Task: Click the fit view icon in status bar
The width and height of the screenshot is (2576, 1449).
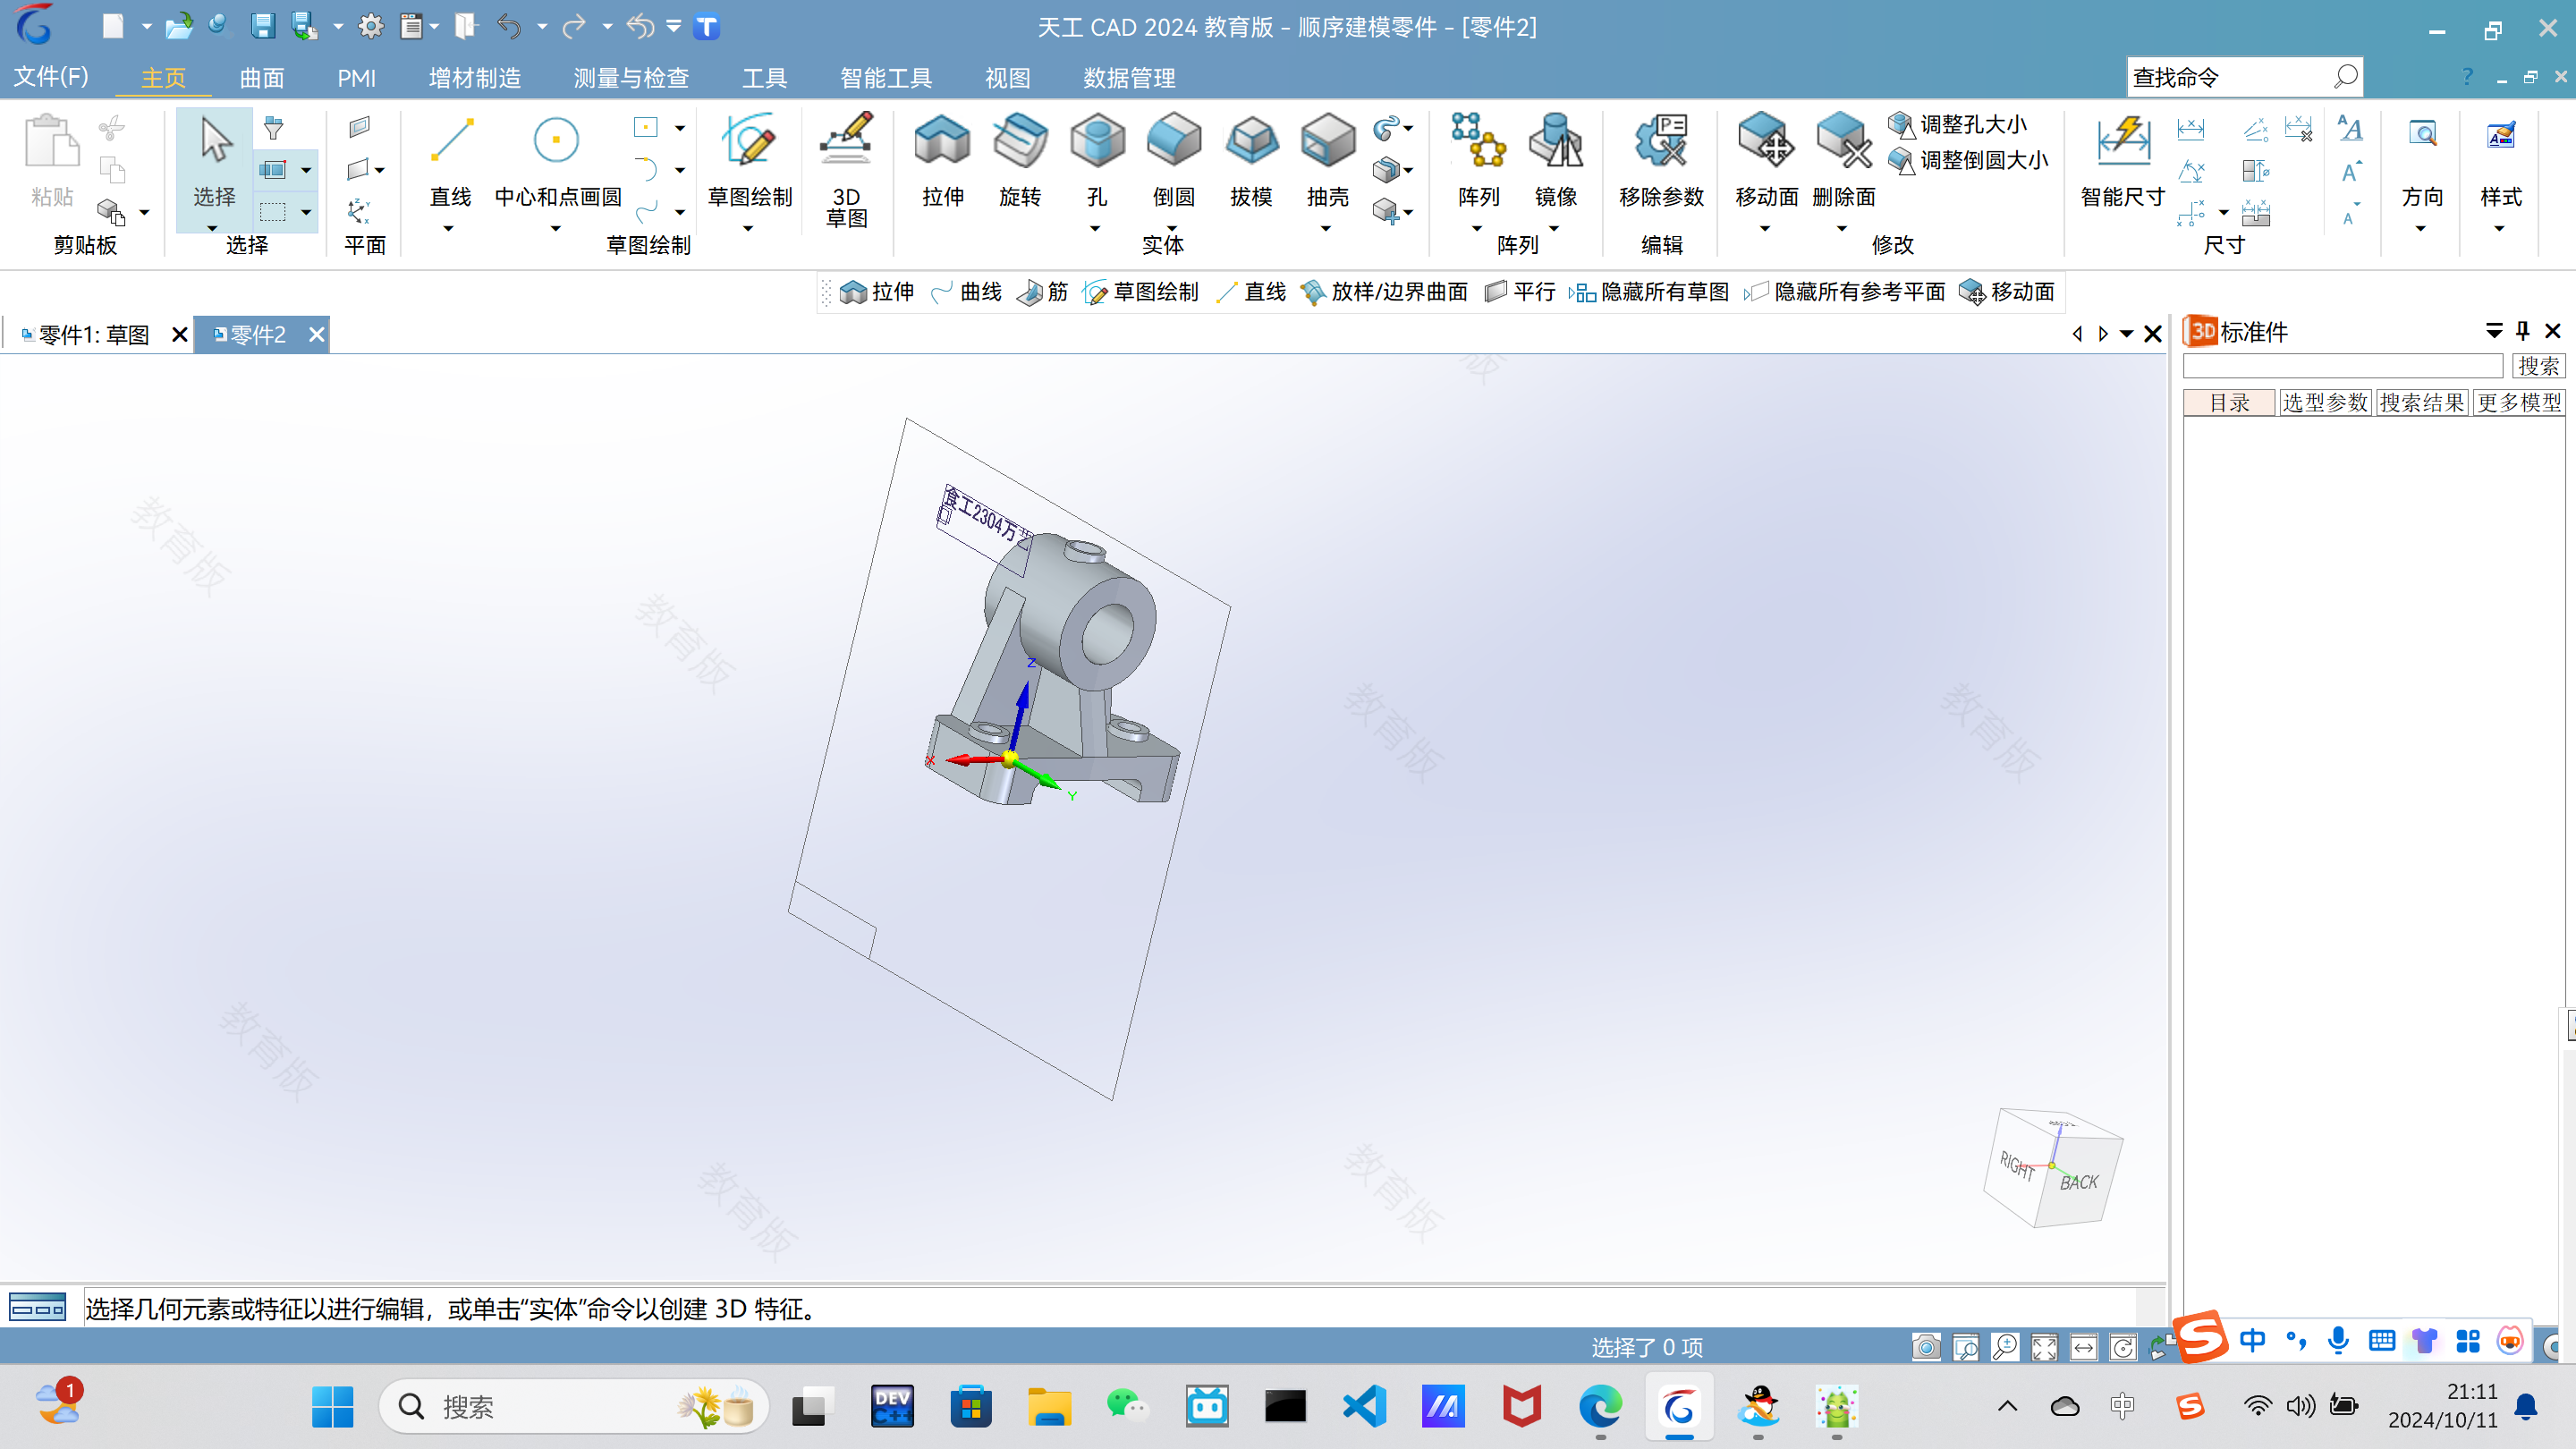Action: (2044, 1347)
